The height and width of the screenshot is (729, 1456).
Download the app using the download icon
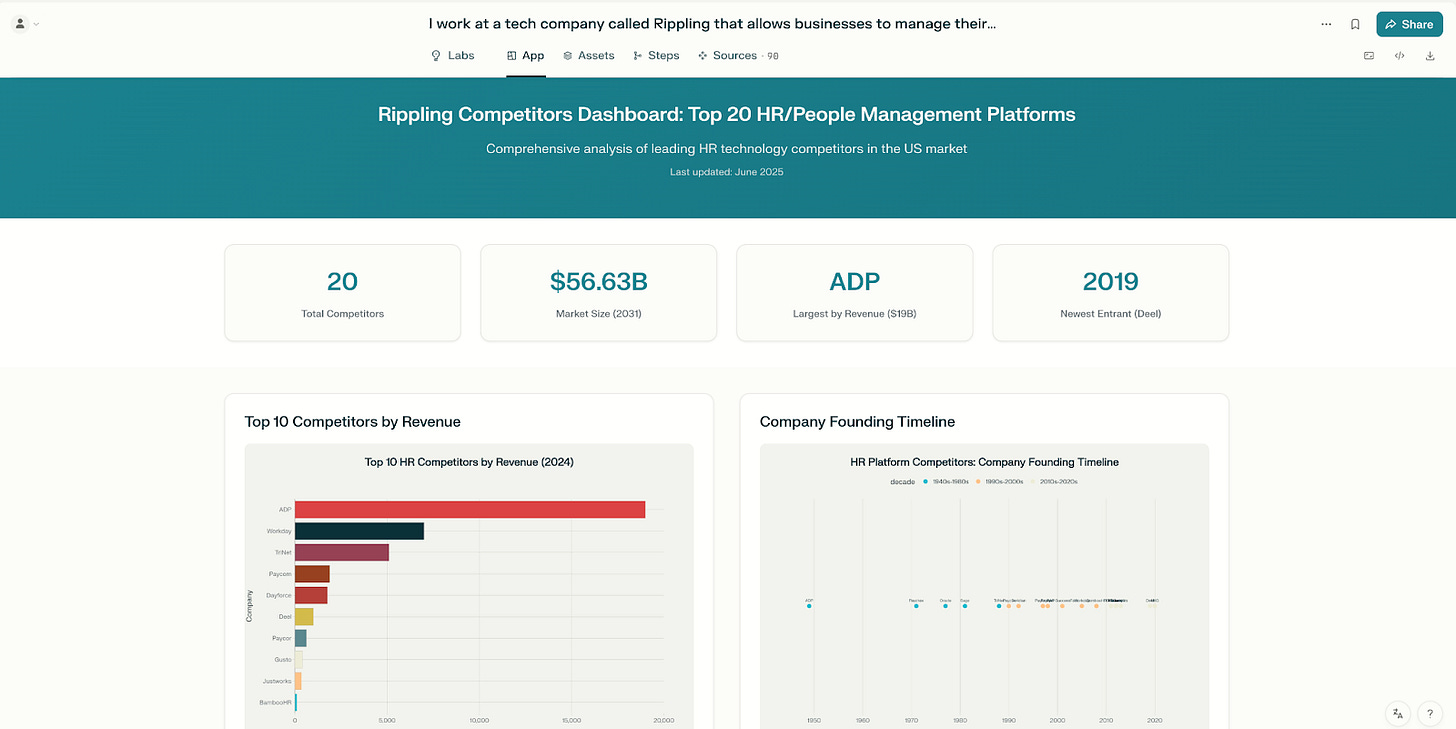(x=1430, y=56)
